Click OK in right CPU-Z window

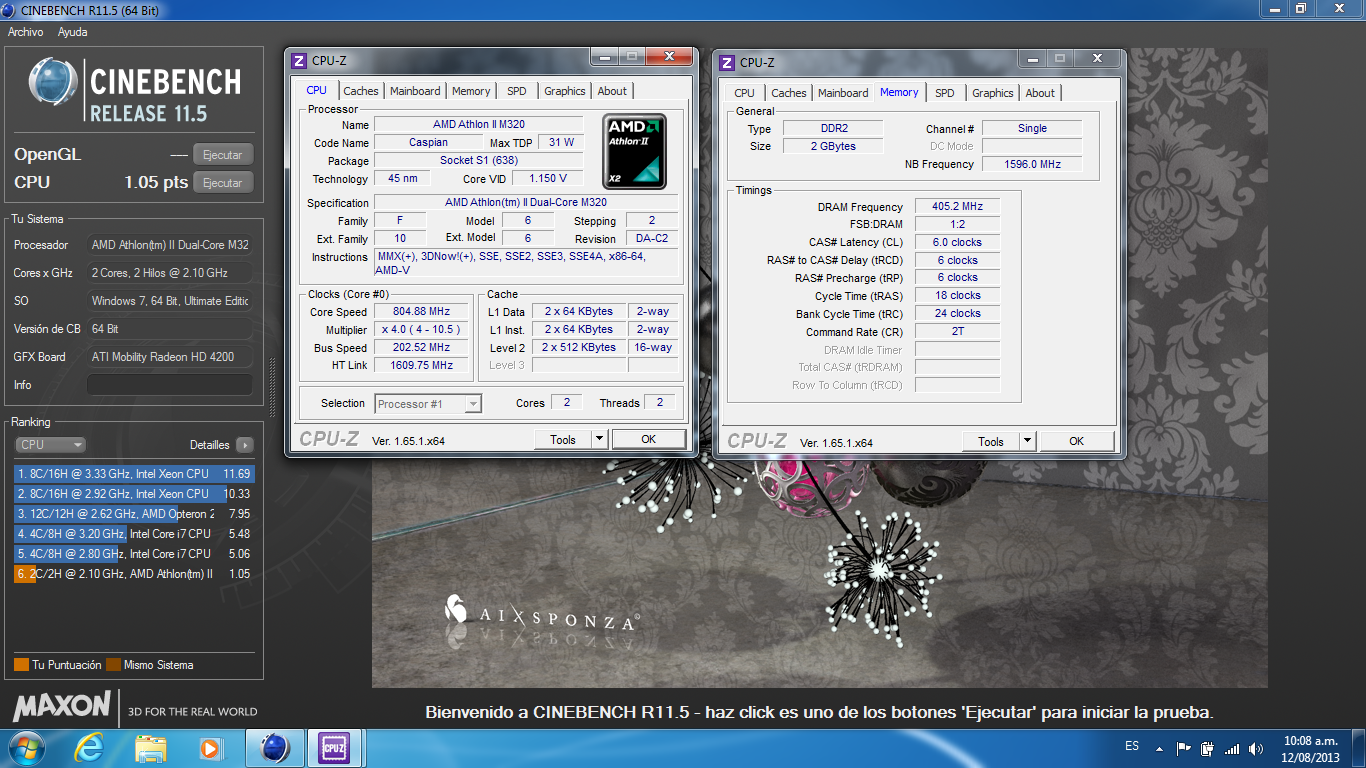[1077, 441]
